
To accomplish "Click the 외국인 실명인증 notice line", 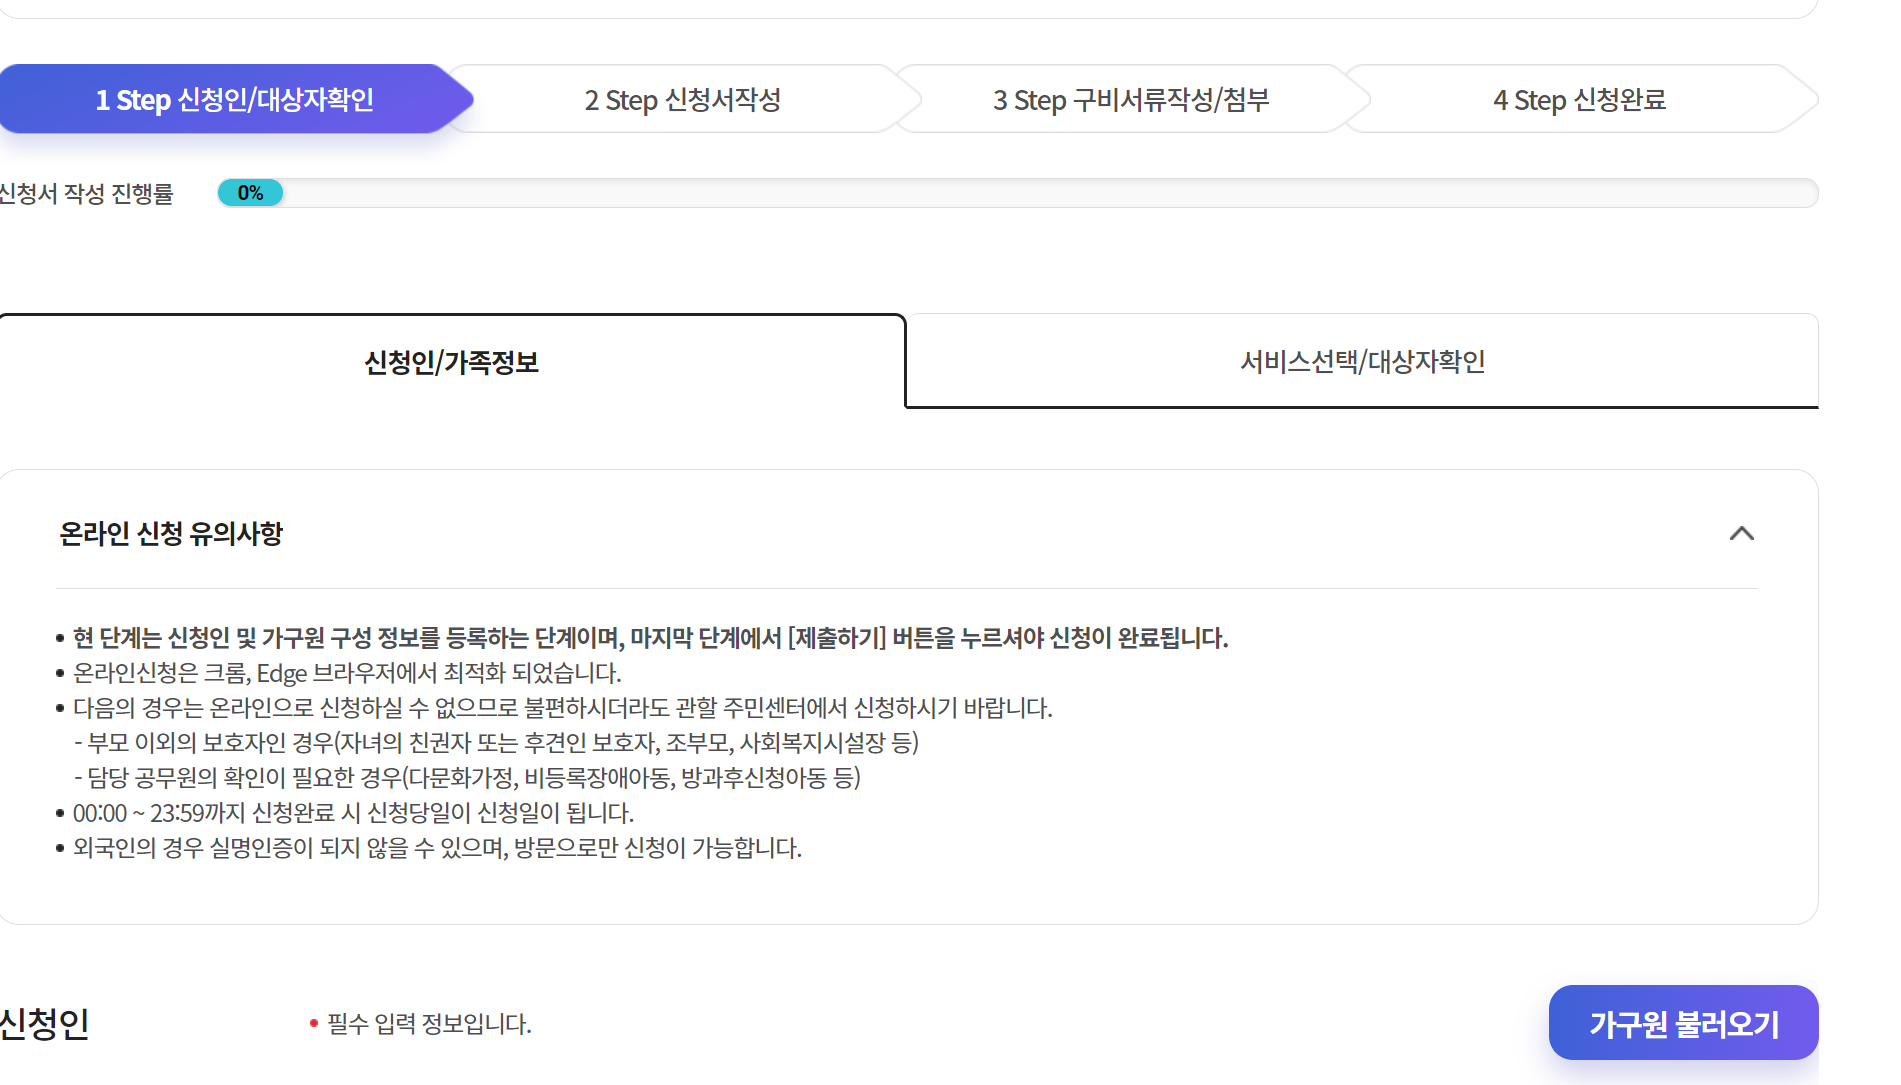I will (435, 849).
